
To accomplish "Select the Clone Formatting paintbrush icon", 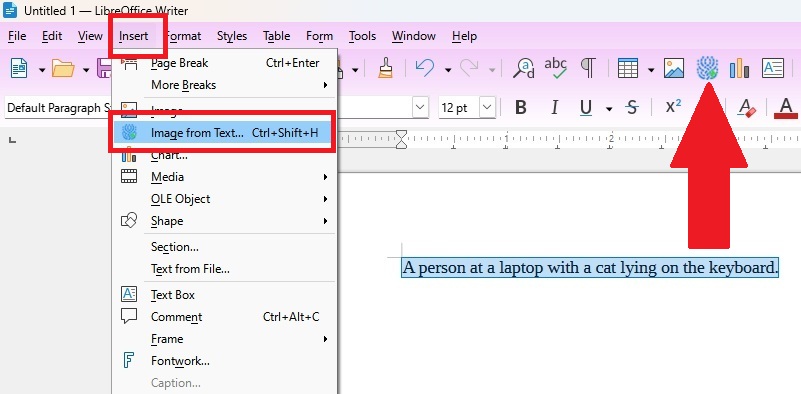I will [x=386, y=68].
